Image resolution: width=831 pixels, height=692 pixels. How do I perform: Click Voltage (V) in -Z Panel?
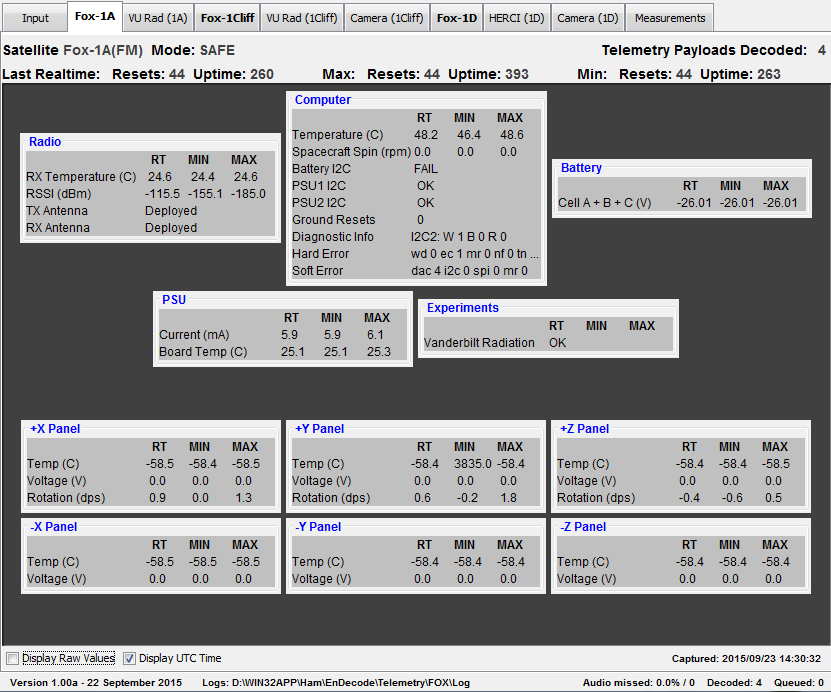click(x=586, y=579)
